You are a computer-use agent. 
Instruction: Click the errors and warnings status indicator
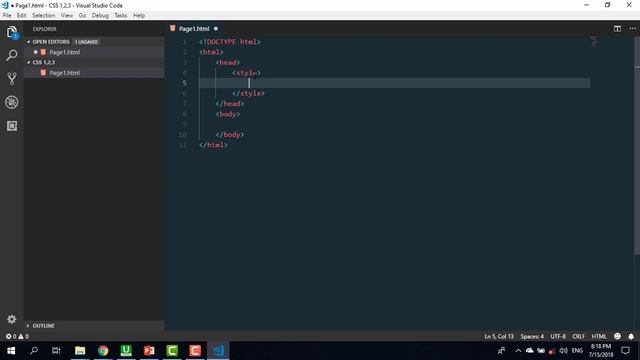click(17, 336)
